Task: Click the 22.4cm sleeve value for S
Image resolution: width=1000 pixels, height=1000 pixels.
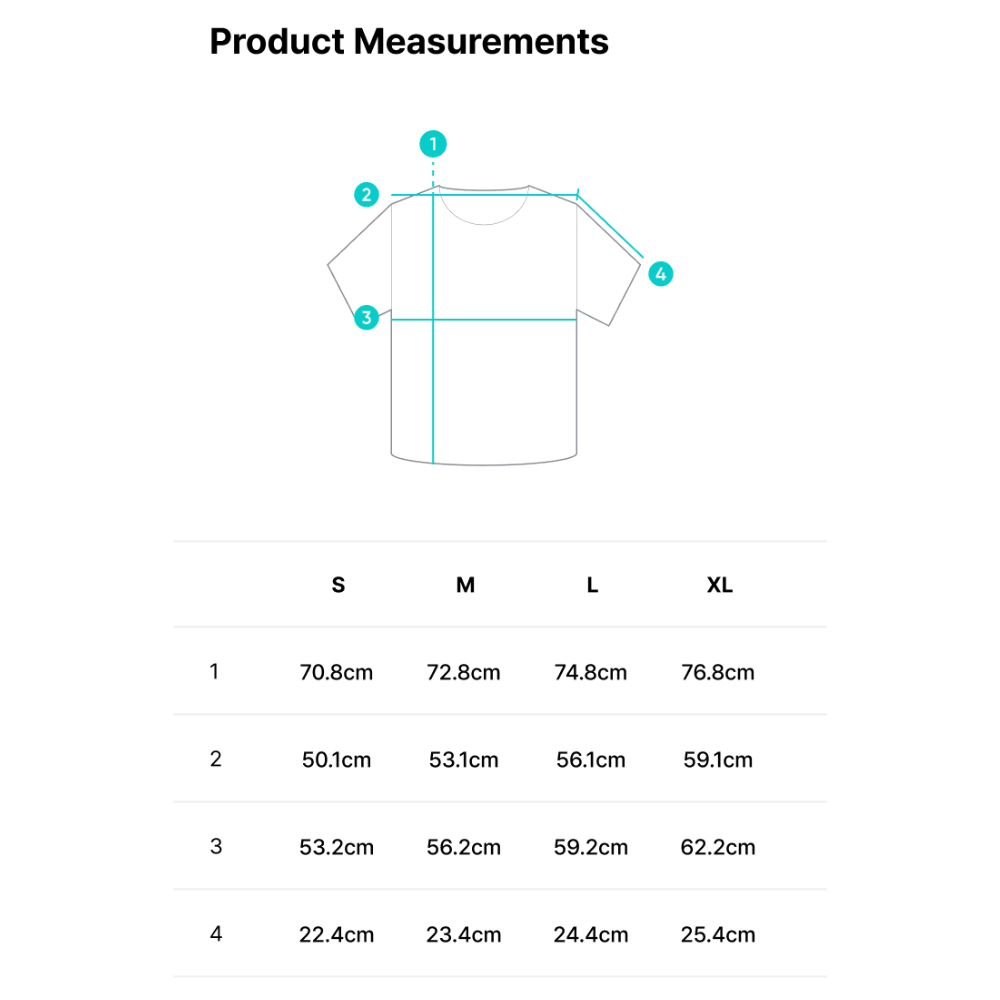Action: click(336, 934)
